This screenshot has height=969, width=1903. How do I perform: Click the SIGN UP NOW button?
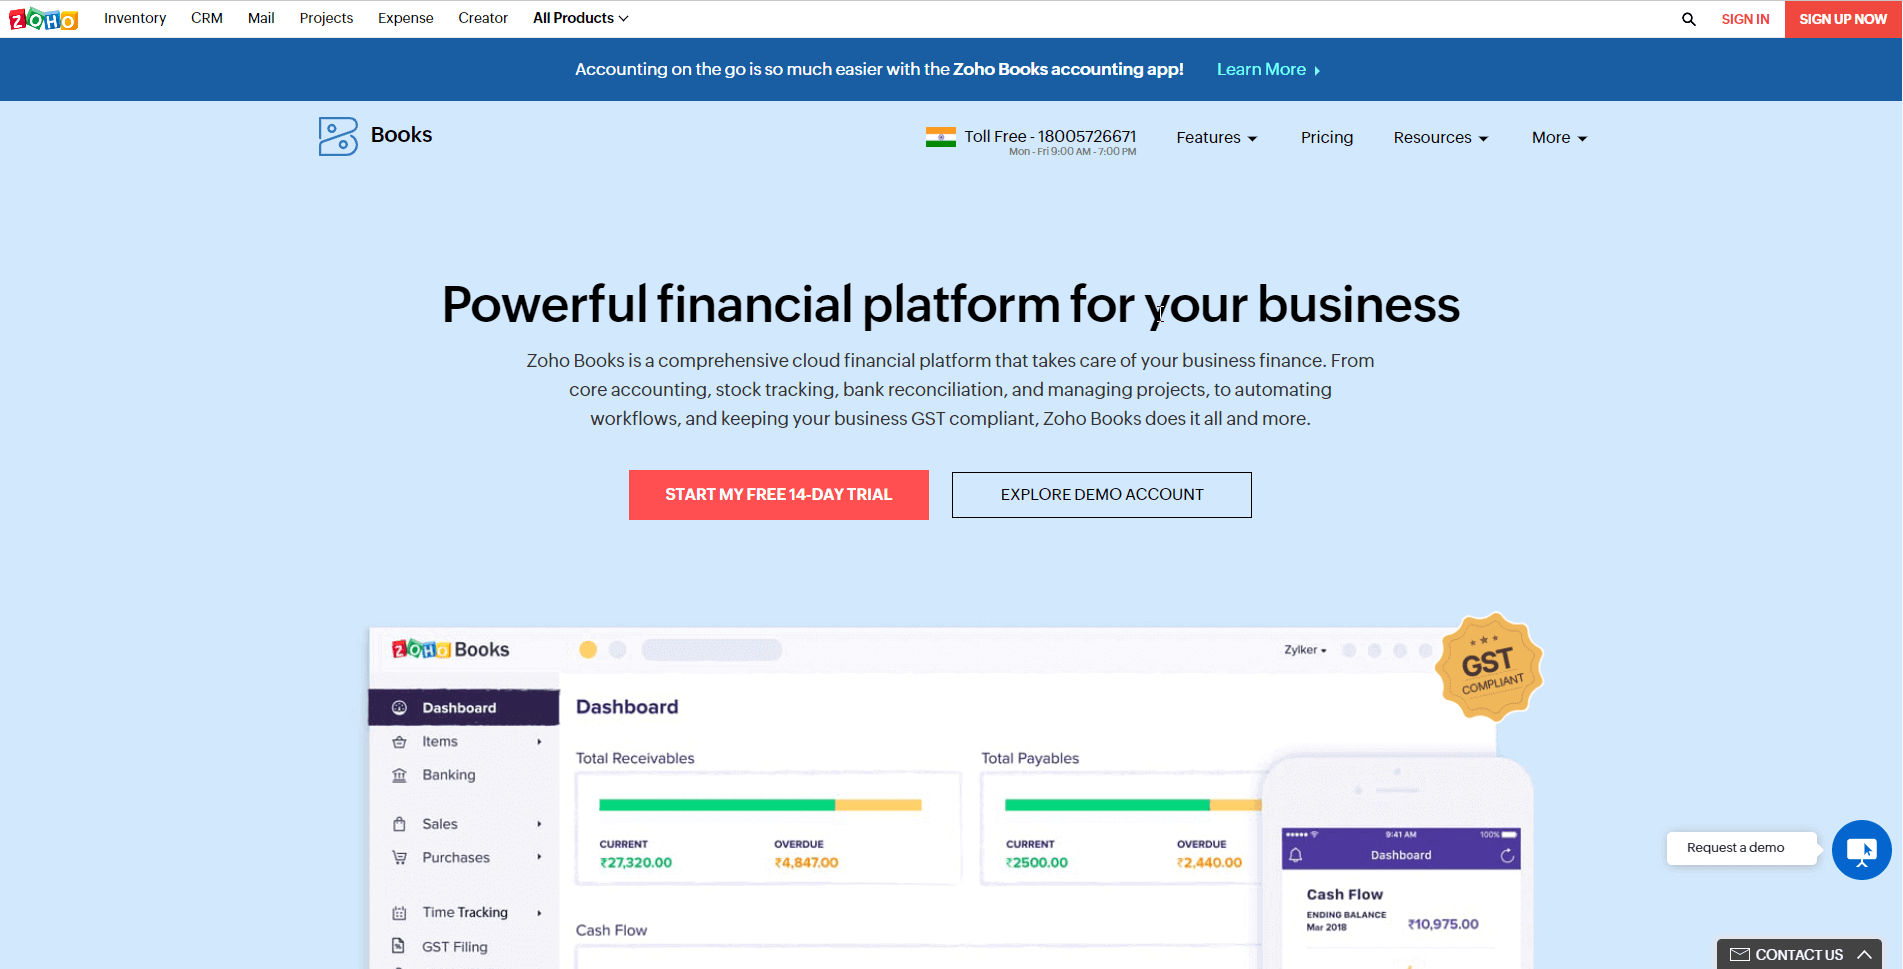coord(1843,19)
